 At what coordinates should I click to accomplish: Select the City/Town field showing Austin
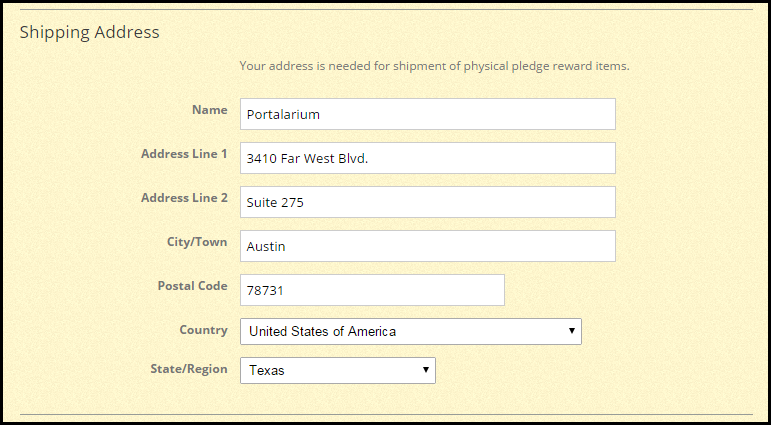(427, 246)
